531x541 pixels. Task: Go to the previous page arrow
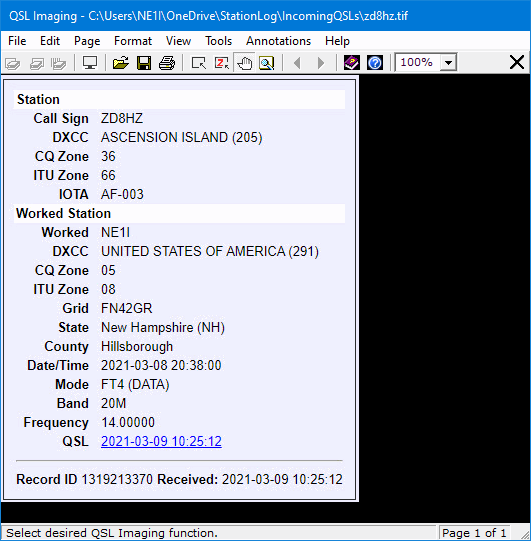coord(297,63)
